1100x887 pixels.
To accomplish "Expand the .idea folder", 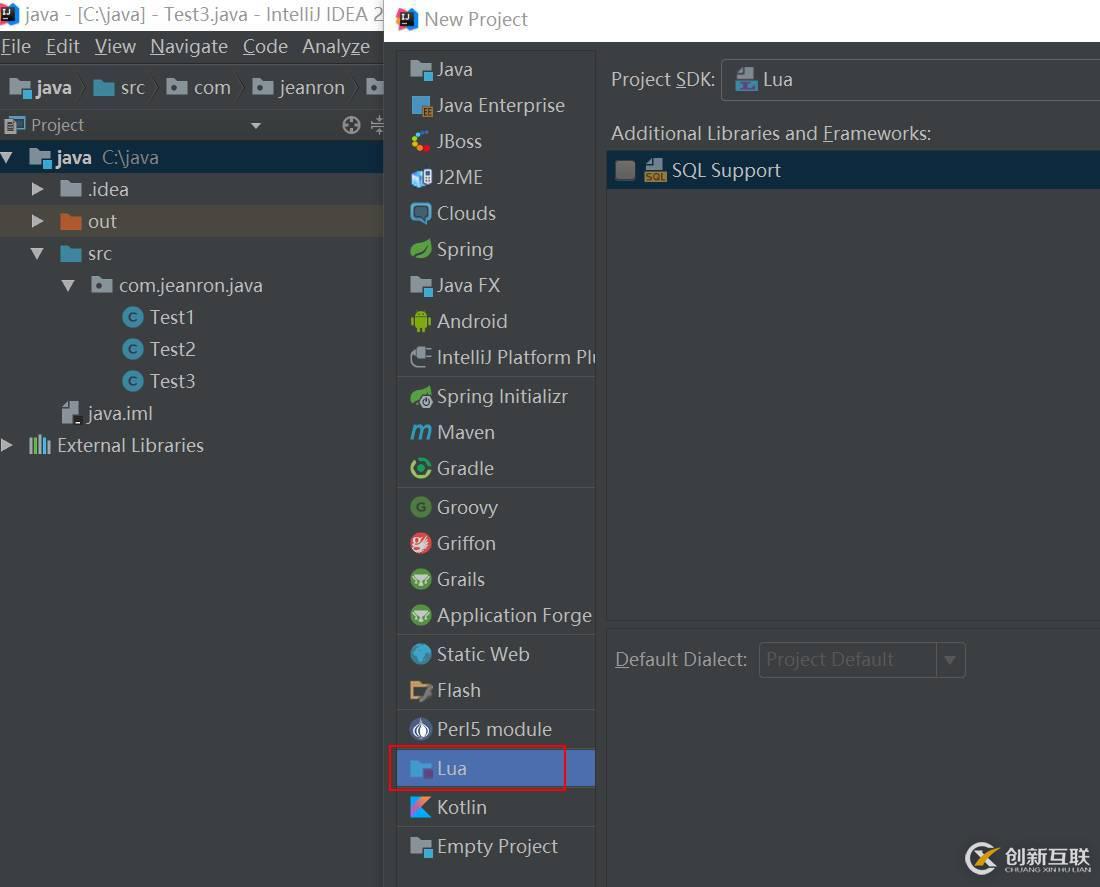I will 38,189.
